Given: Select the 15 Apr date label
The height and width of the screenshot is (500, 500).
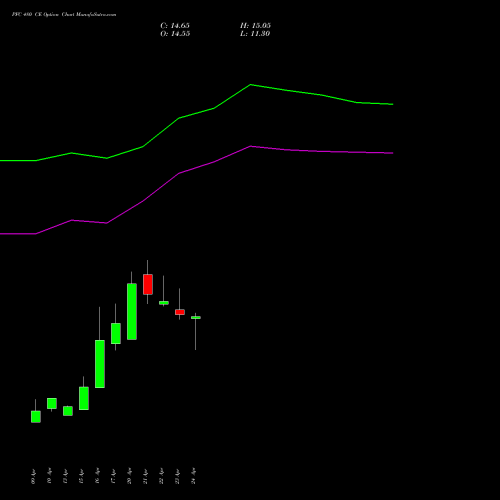Looking at the screenshot, I should (x=81, y=476).
